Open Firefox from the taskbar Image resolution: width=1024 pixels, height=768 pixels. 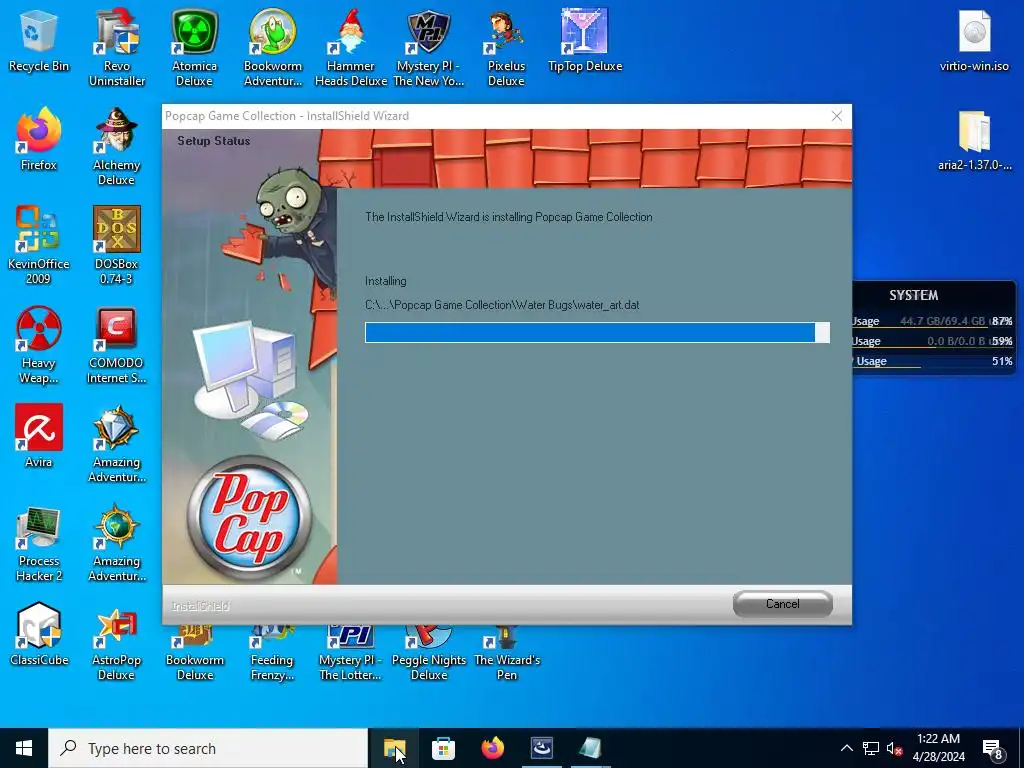pyautogui.click(x=492, y=748)
